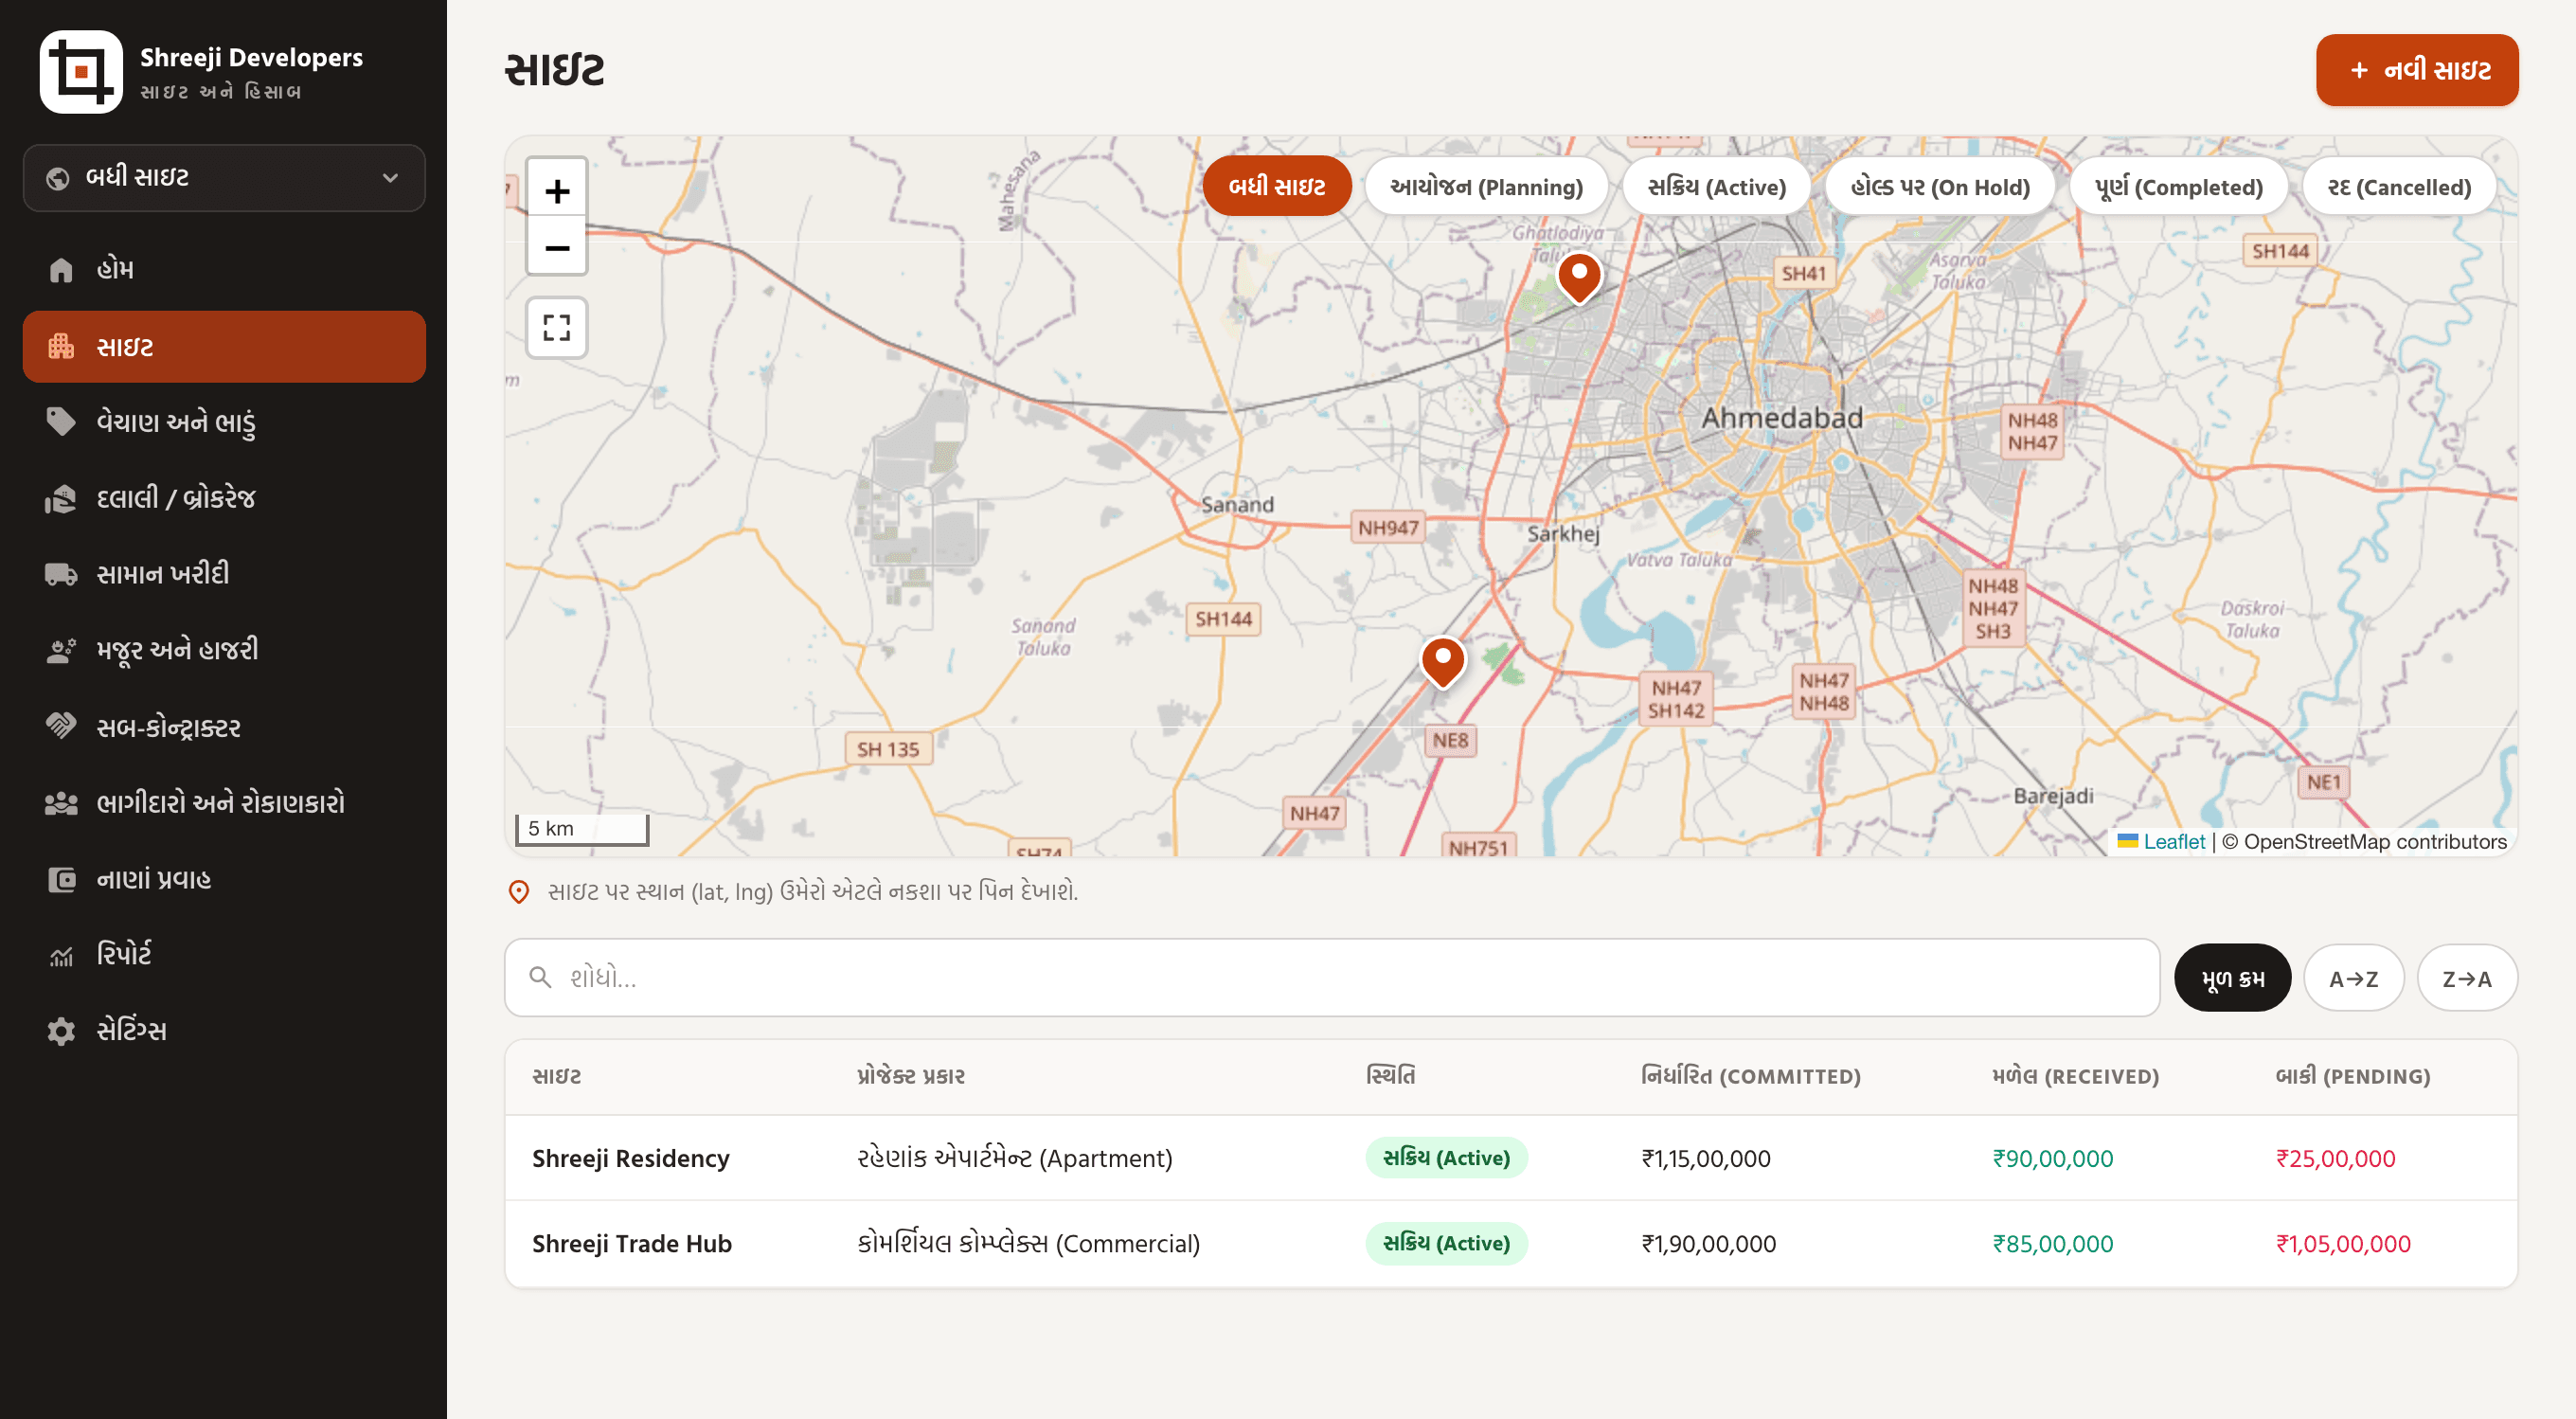
Task: Add a new site with orange button
Action: (2417, 70)
